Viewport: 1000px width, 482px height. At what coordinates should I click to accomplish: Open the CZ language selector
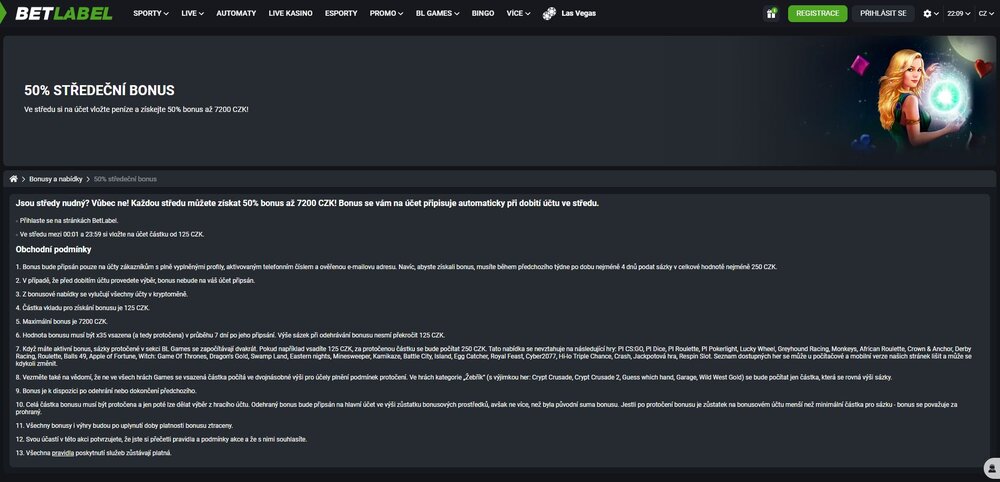tap(986, 13)
